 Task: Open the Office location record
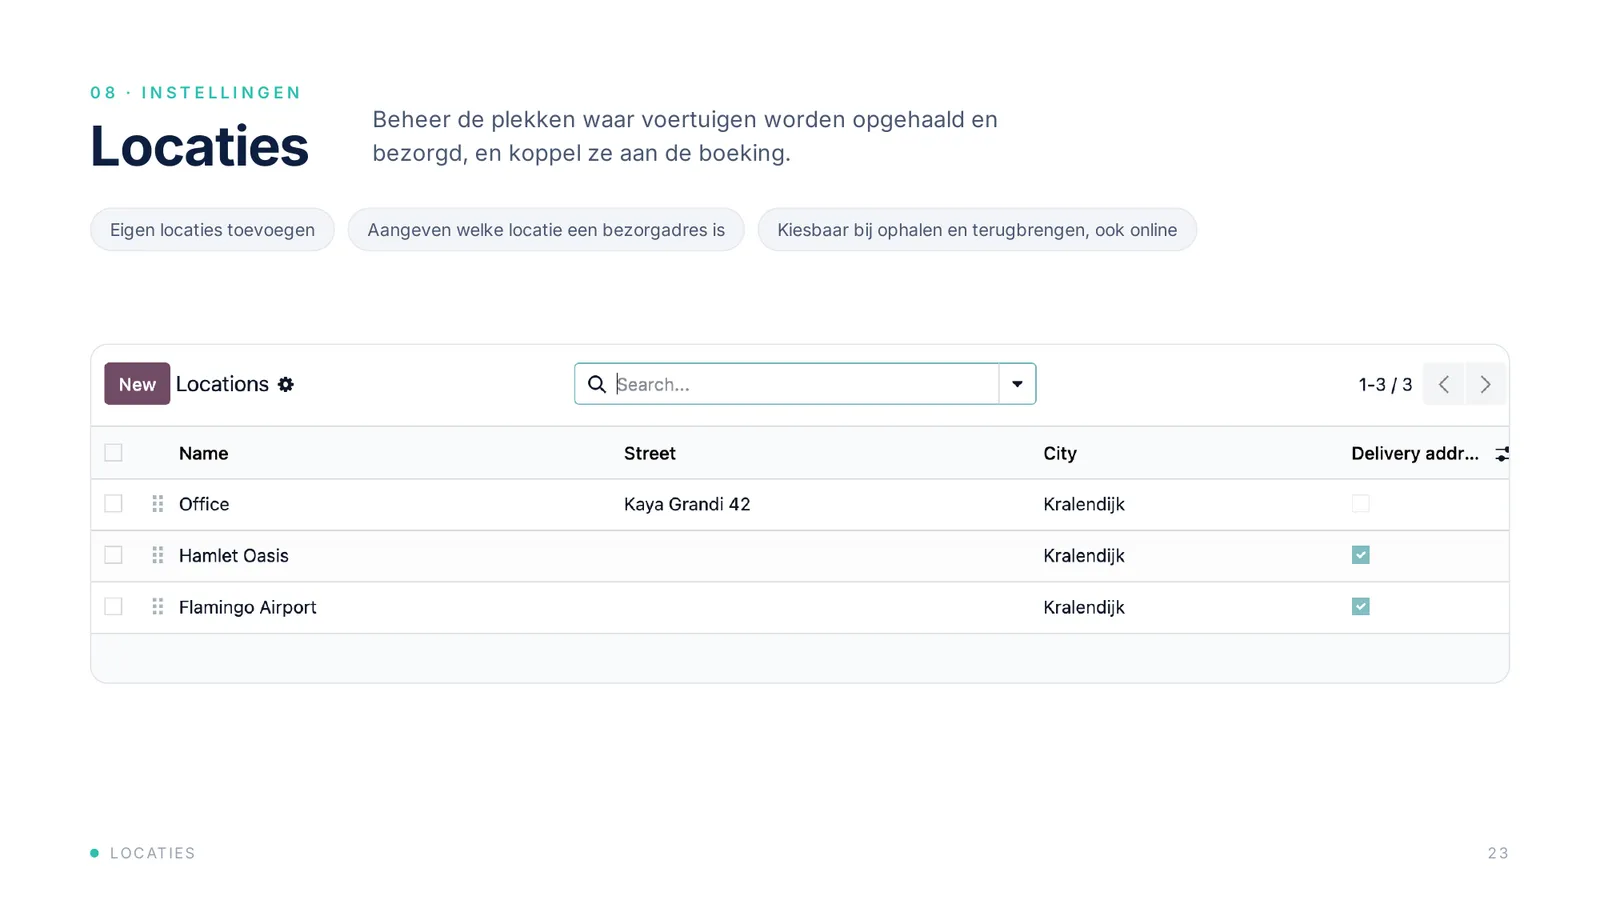pos(204,504)
